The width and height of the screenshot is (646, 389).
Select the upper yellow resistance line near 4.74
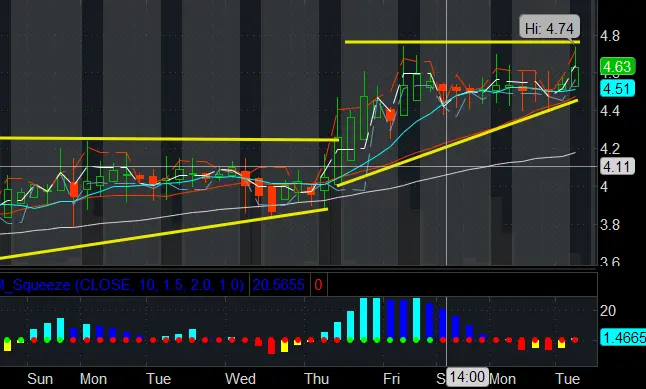point(462,42)
